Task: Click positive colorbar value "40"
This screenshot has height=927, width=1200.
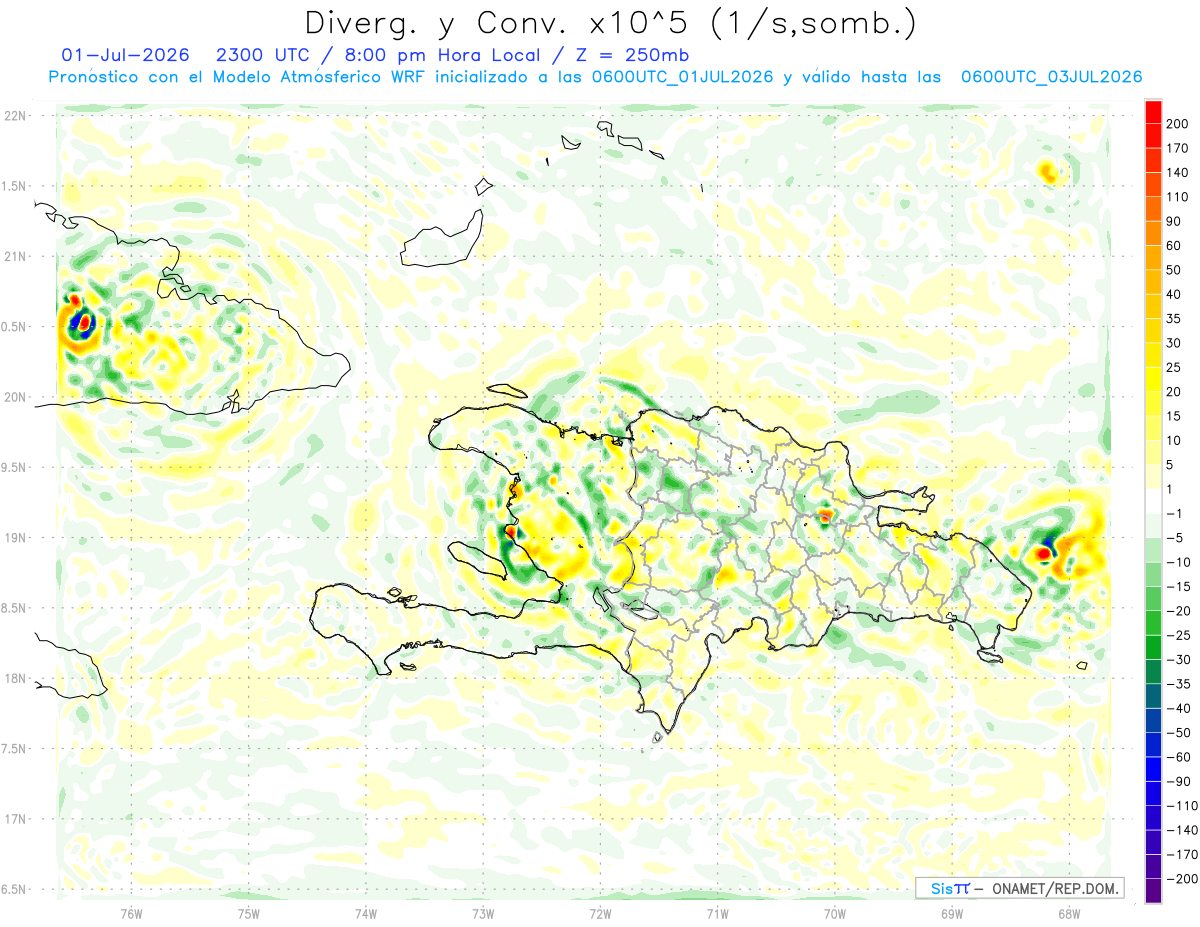Action: pyautogui.click(x=1174, y=294)
